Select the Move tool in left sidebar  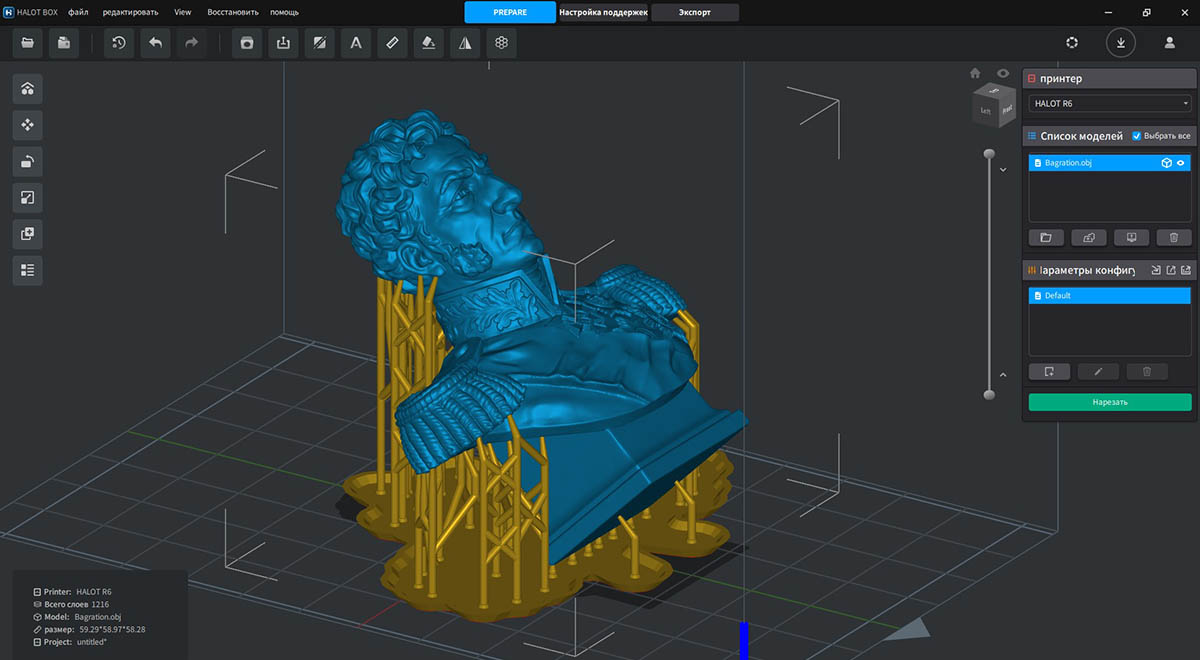click(x=27, y=125)
